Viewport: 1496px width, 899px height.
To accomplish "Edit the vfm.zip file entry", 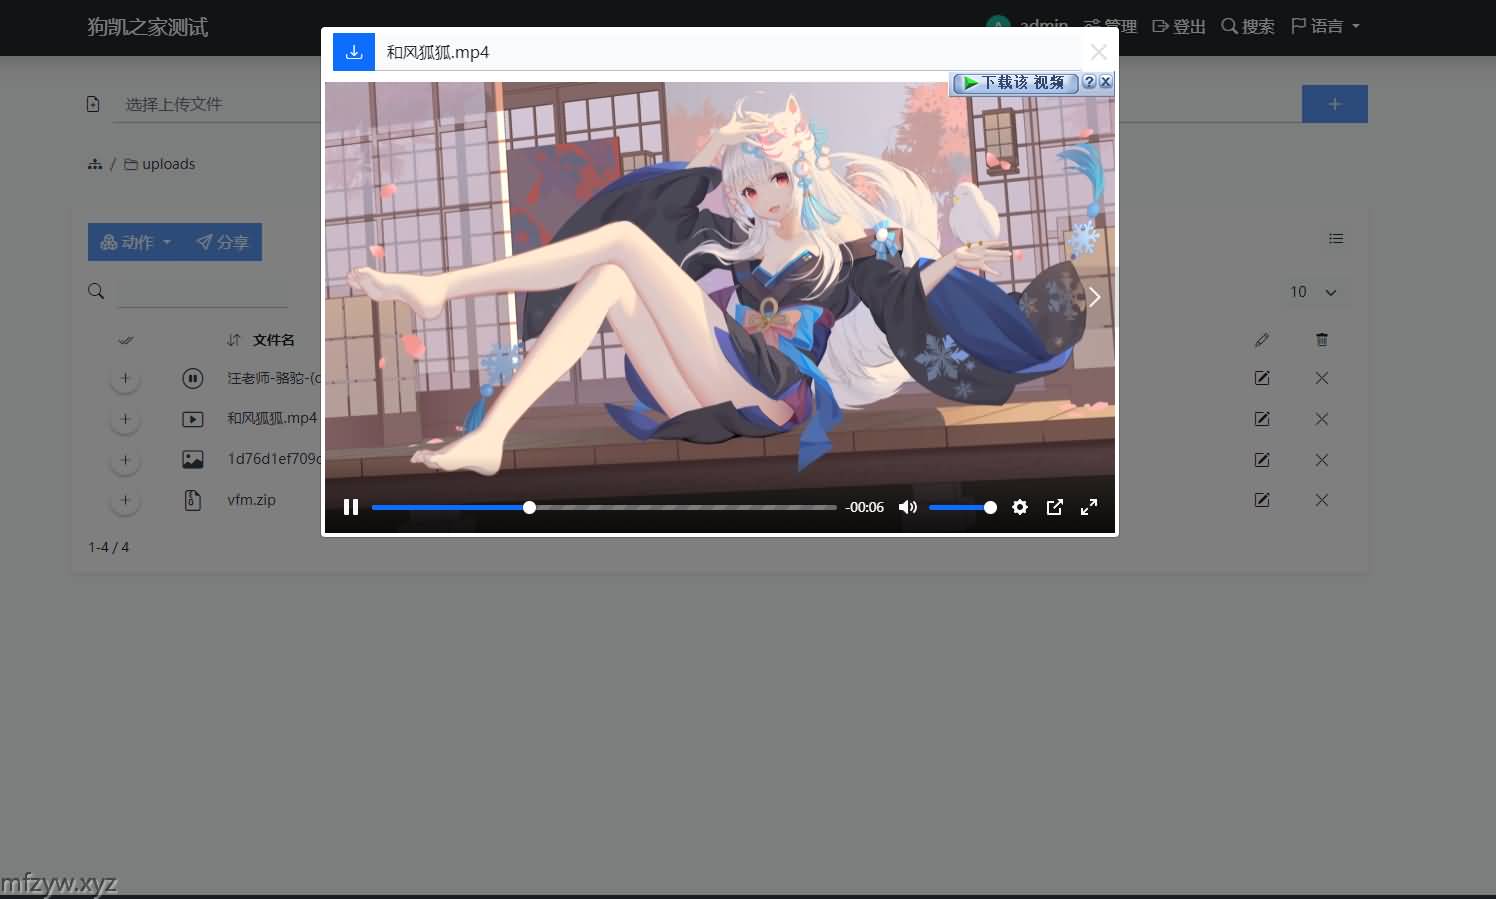I will click(x=1262, y=500).
